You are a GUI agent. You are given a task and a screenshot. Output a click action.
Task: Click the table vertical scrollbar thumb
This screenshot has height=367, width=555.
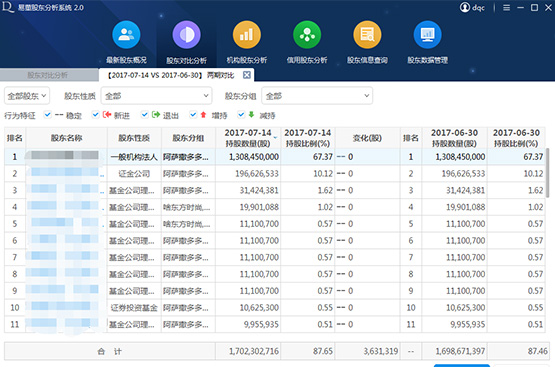[547, 173]
